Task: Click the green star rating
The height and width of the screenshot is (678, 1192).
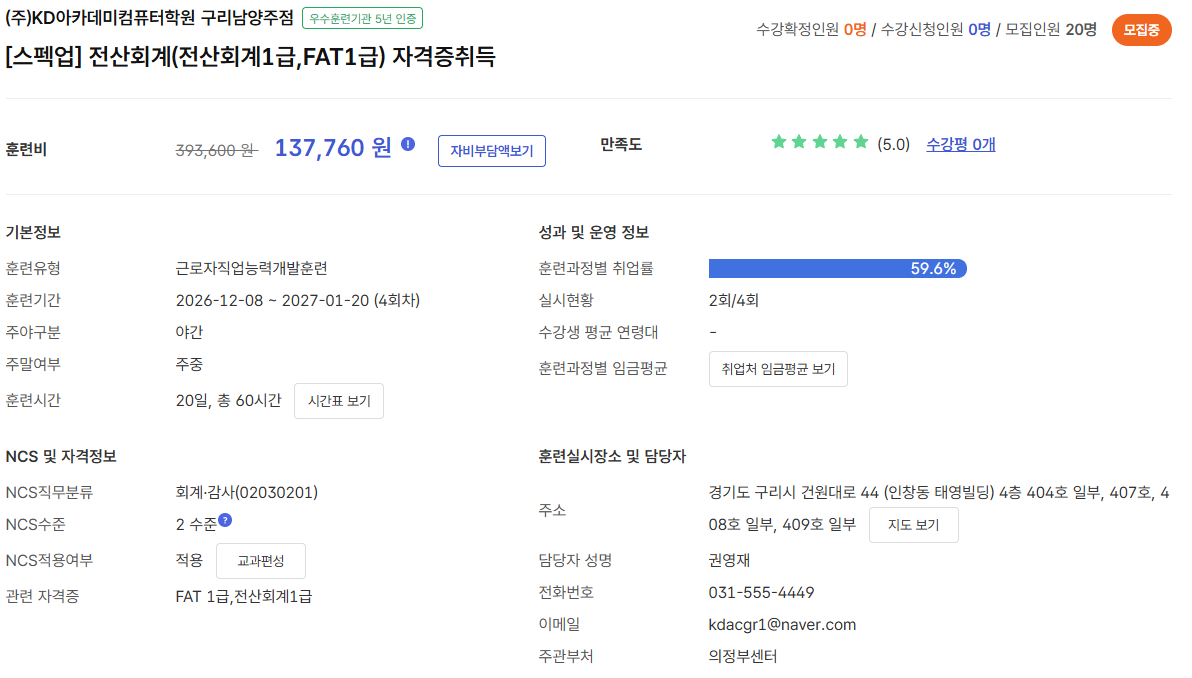Action: tap(820, 142)
